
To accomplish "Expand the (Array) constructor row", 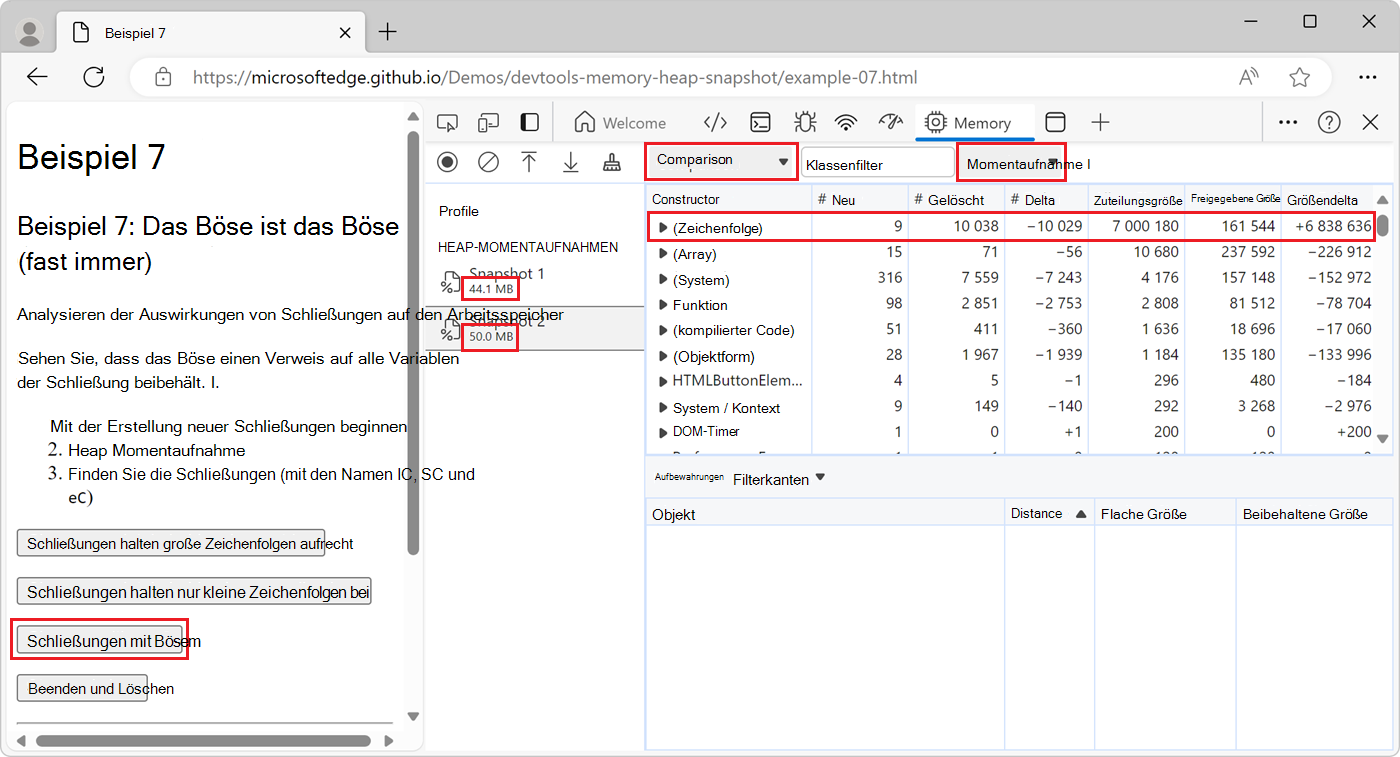I will [663, 254].
